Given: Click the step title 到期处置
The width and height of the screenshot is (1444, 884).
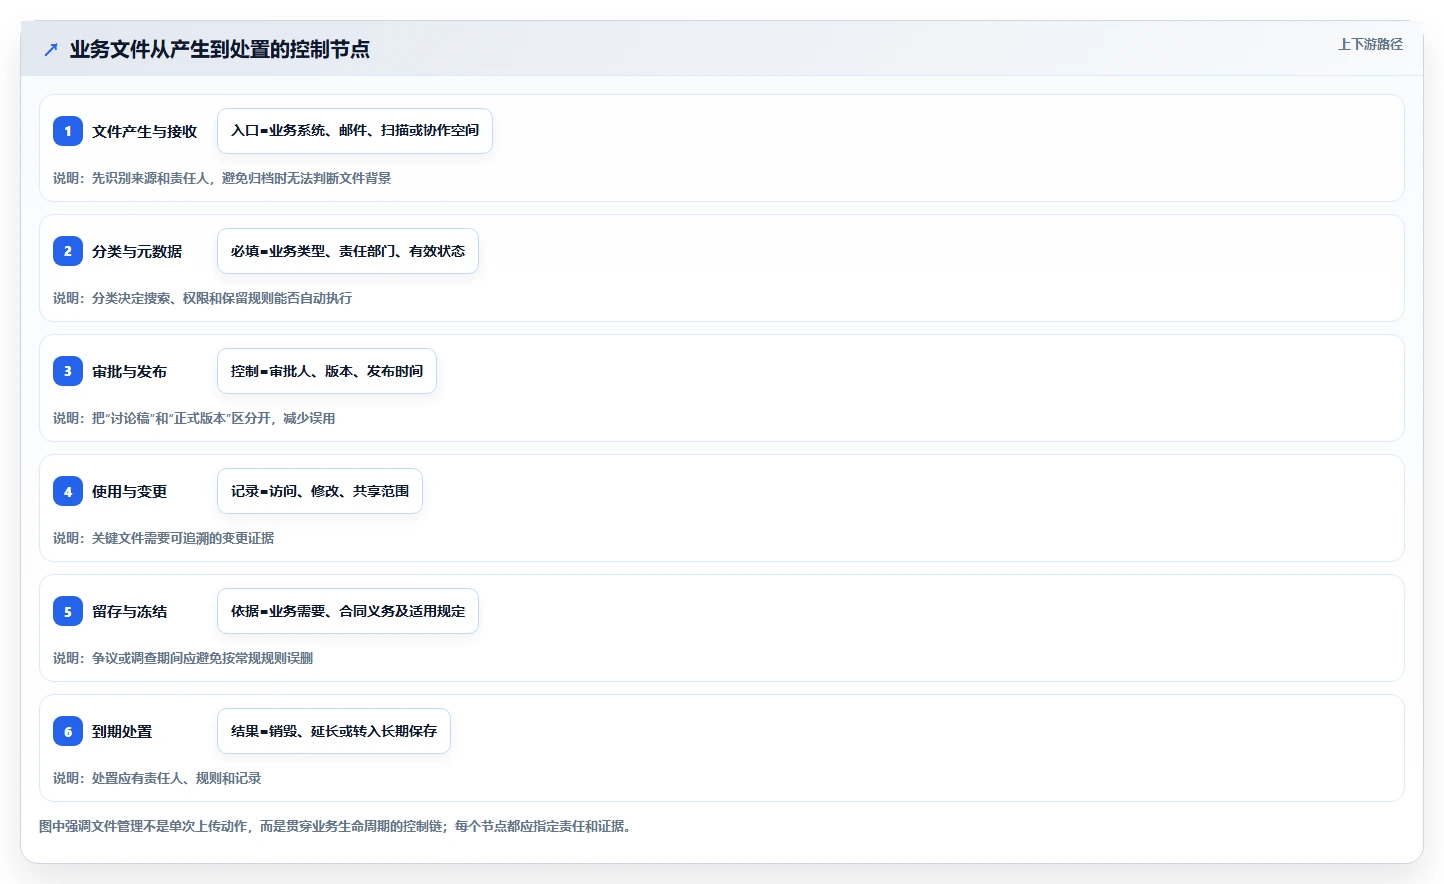Looking at the screenshot, I should tap(122, 731).
